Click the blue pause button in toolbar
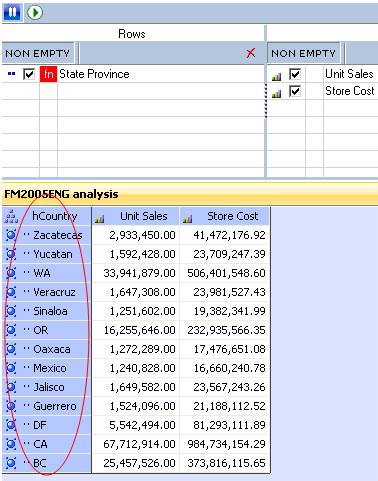 coord(12,12)
